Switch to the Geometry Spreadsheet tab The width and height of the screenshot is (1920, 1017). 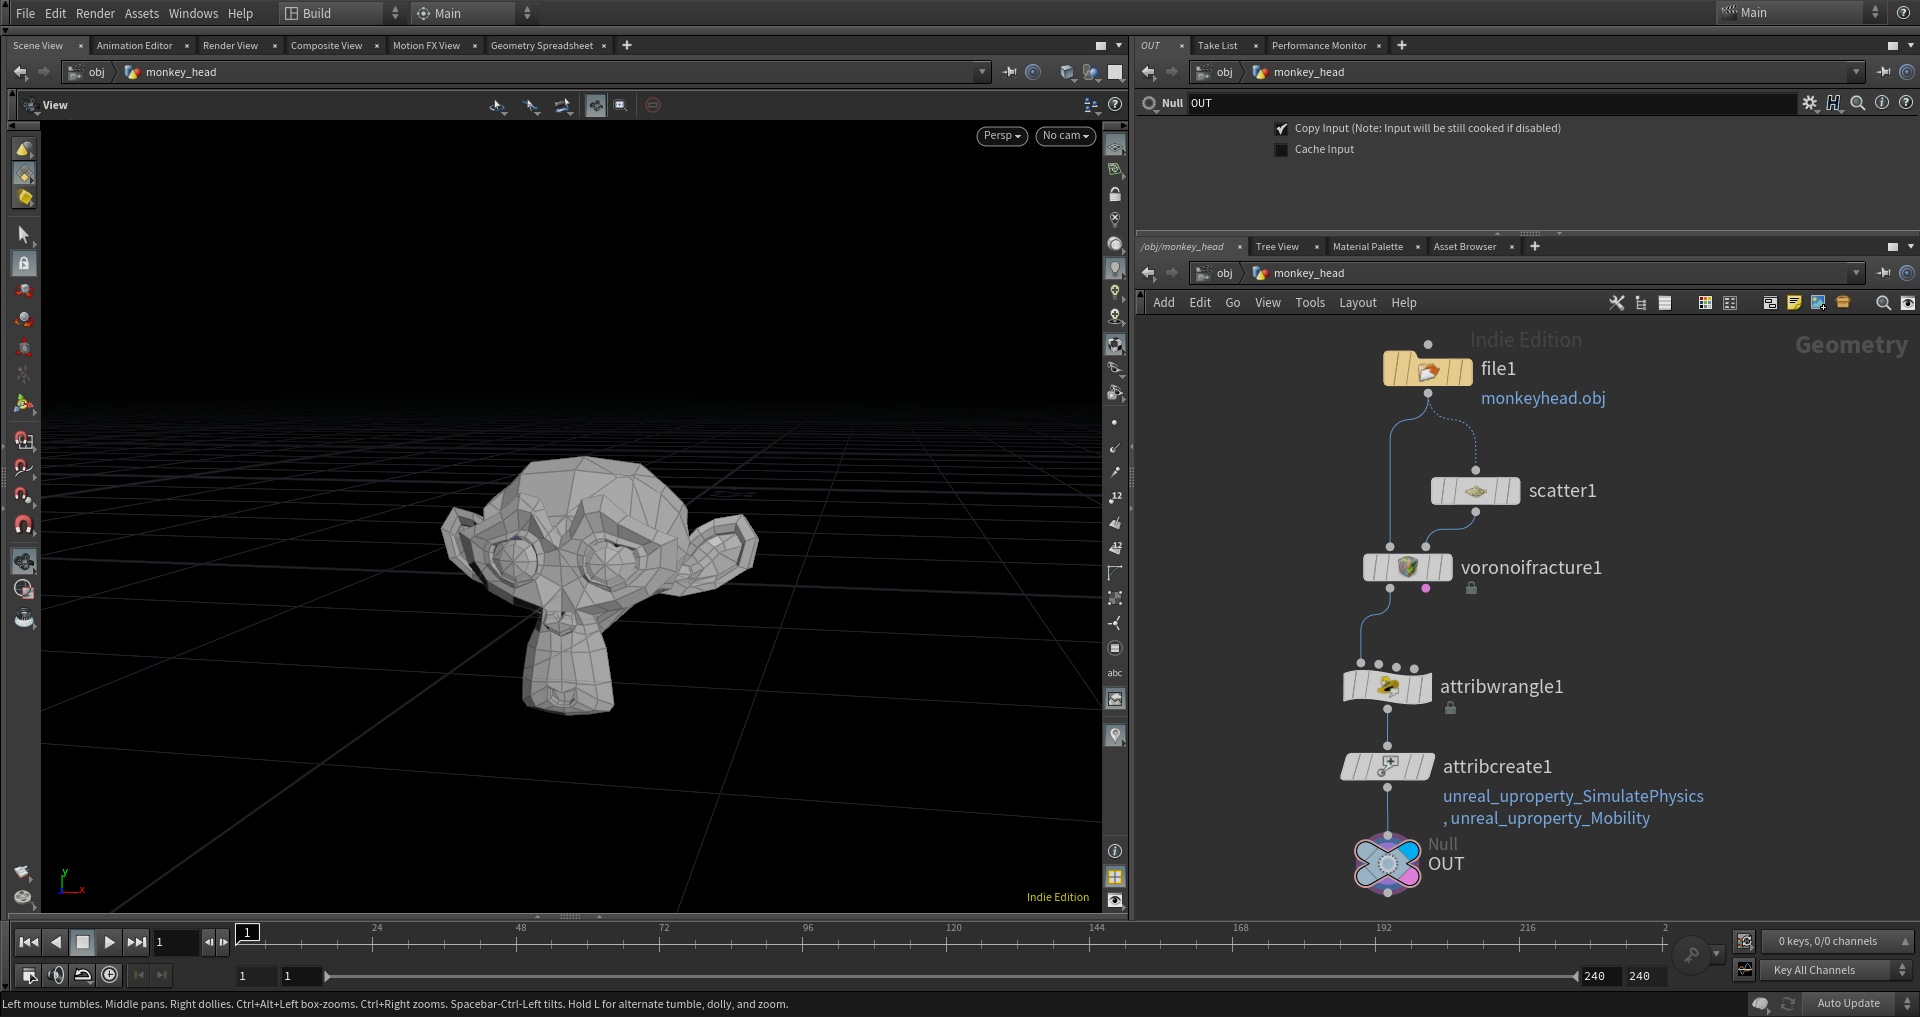tap(542, 46)
